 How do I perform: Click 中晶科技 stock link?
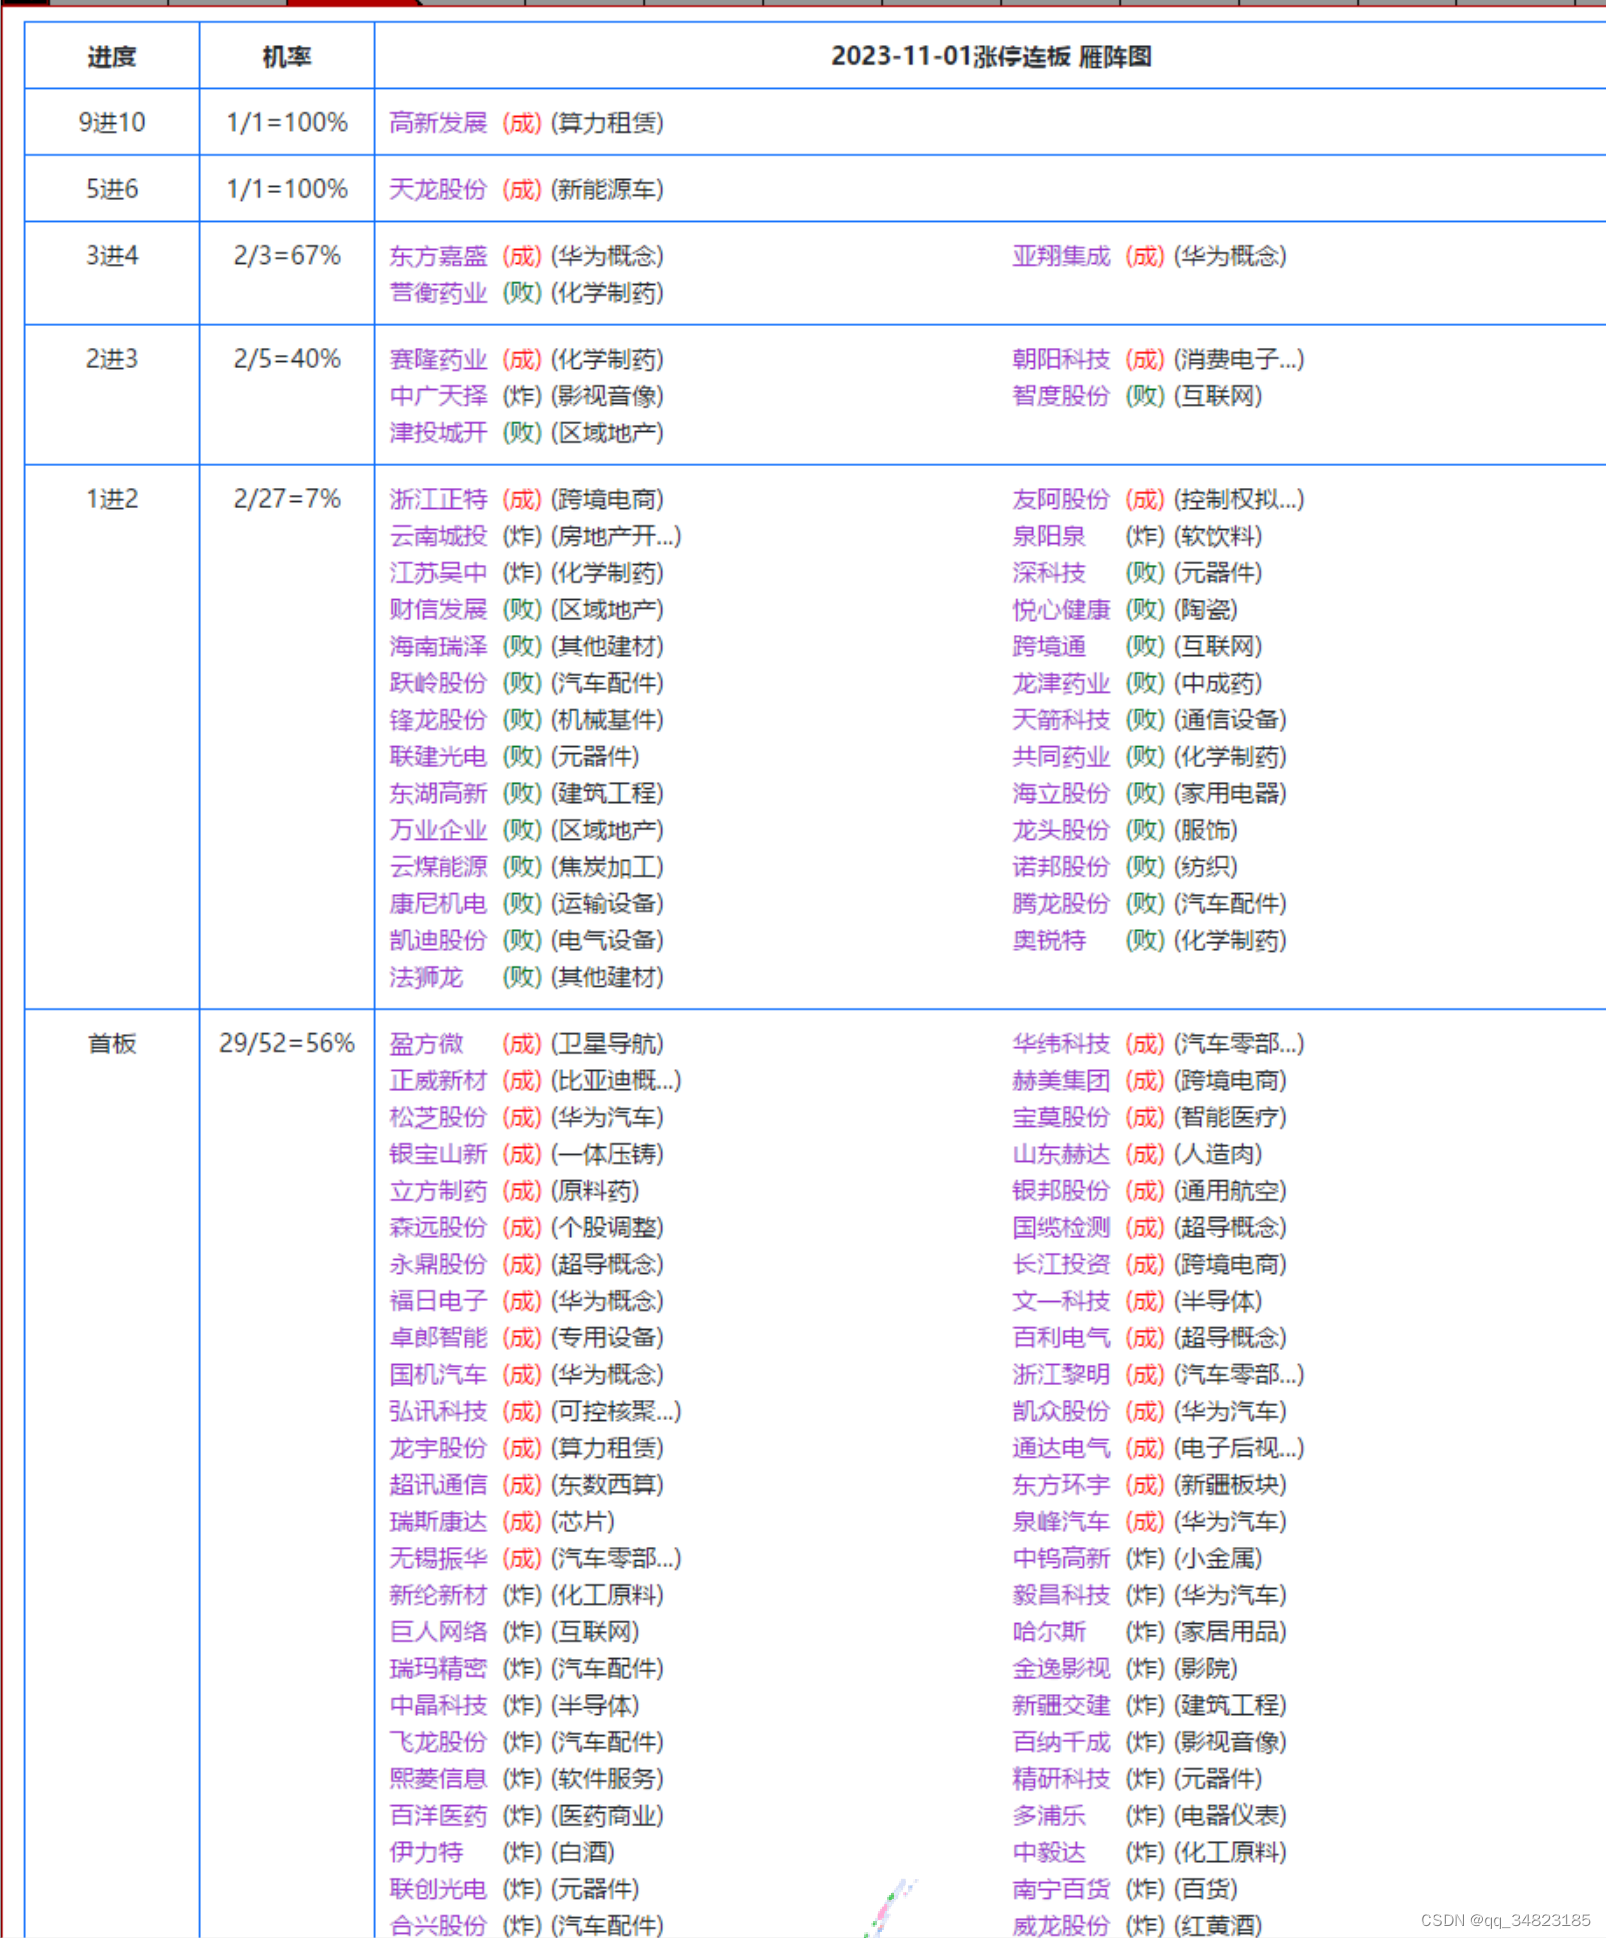pyautogui.click(x=438, y=1705)
